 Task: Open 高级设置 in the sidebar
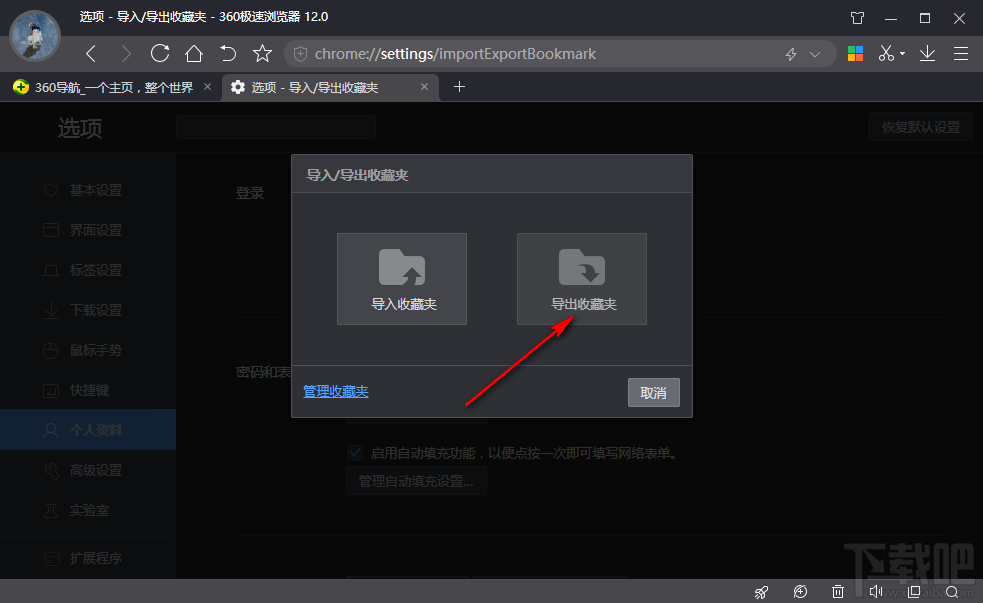88,470
